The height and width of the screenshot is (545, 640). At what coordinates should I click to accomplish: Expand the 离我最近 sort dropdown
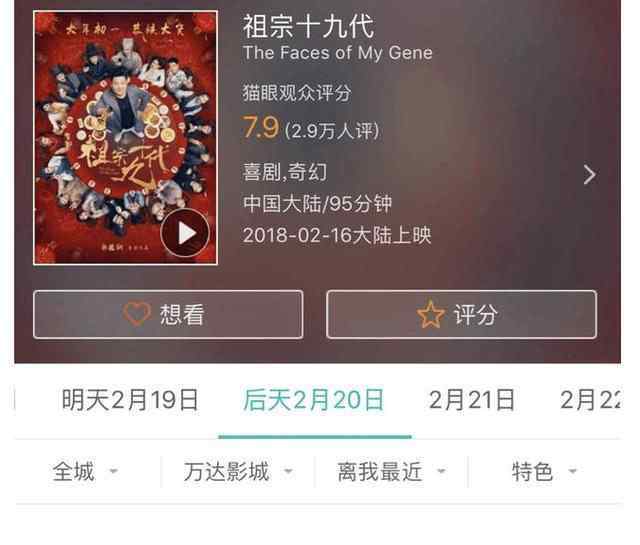(391, 472)
